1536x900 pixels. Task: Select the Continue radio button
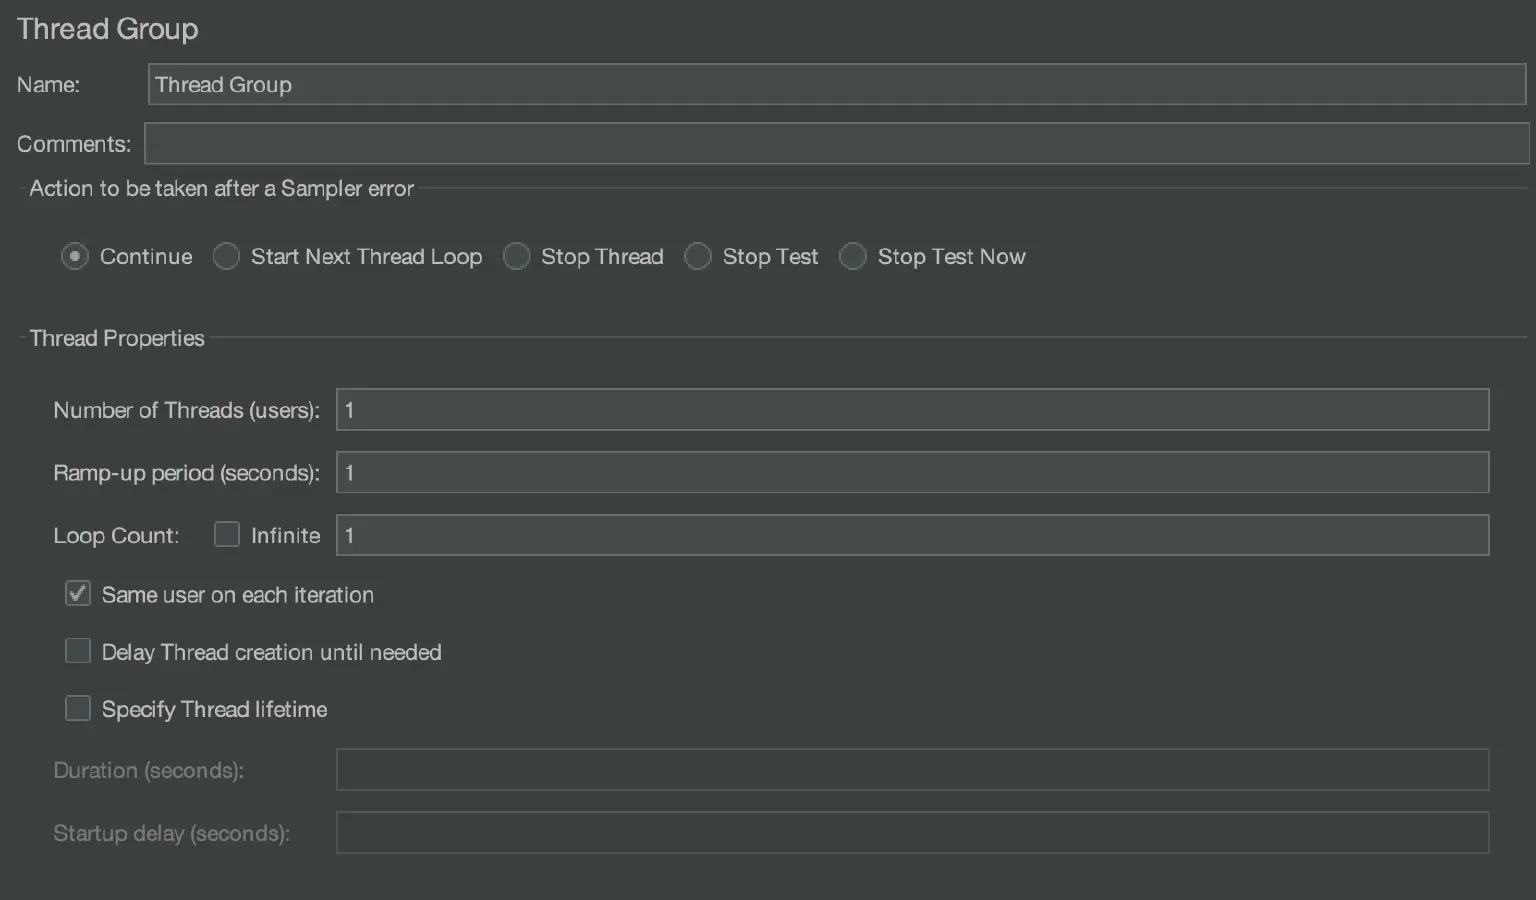74,256
